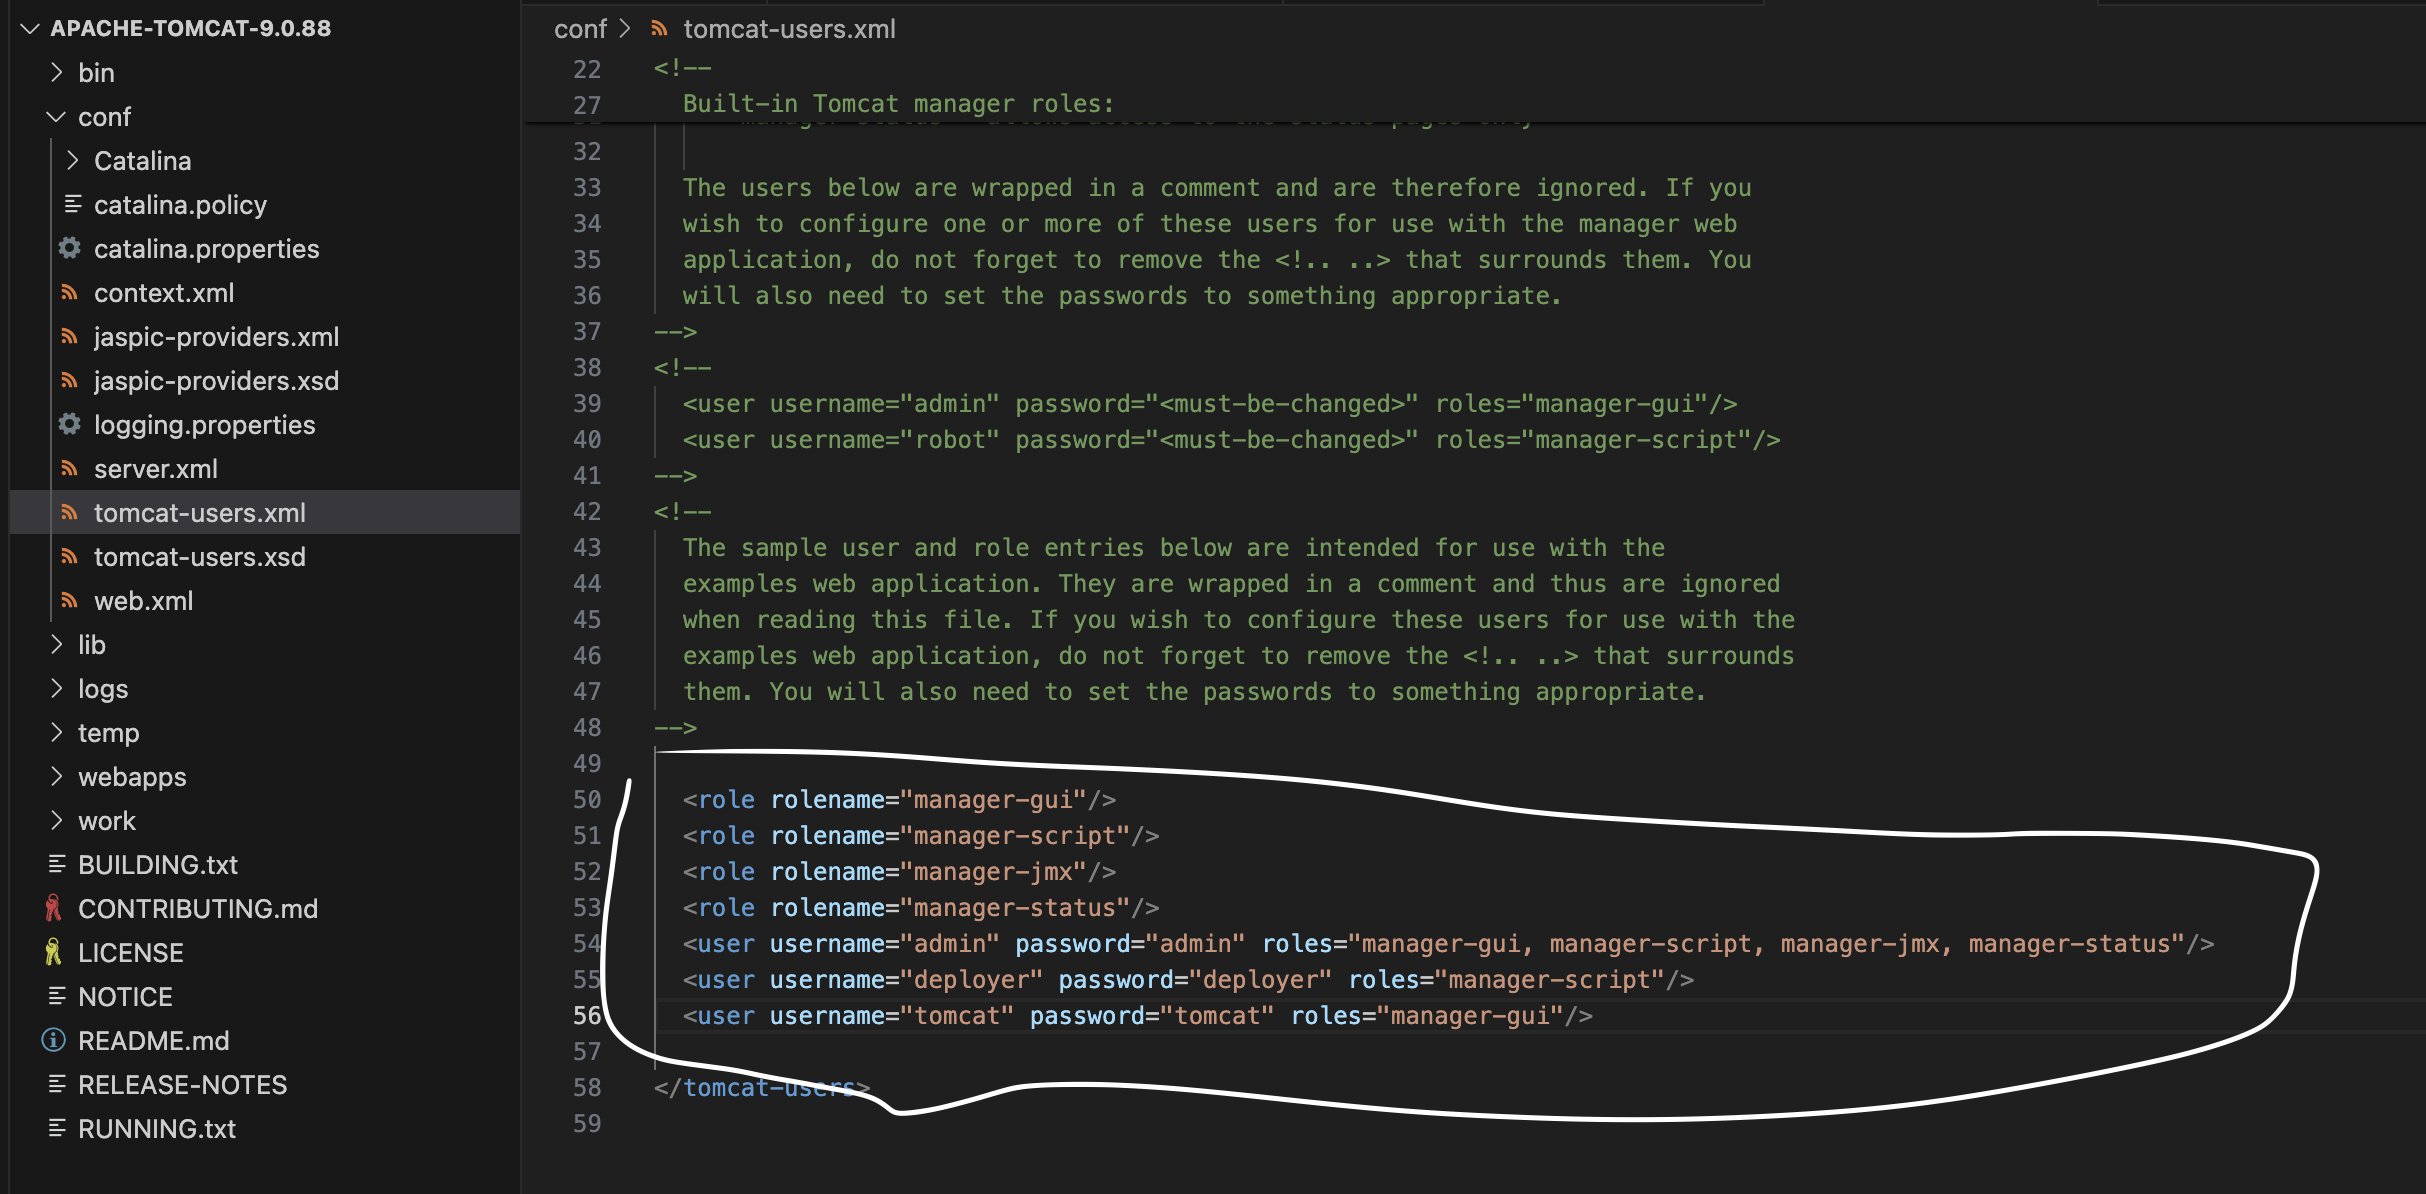Open catalina.properties file

tap(207, 248)
